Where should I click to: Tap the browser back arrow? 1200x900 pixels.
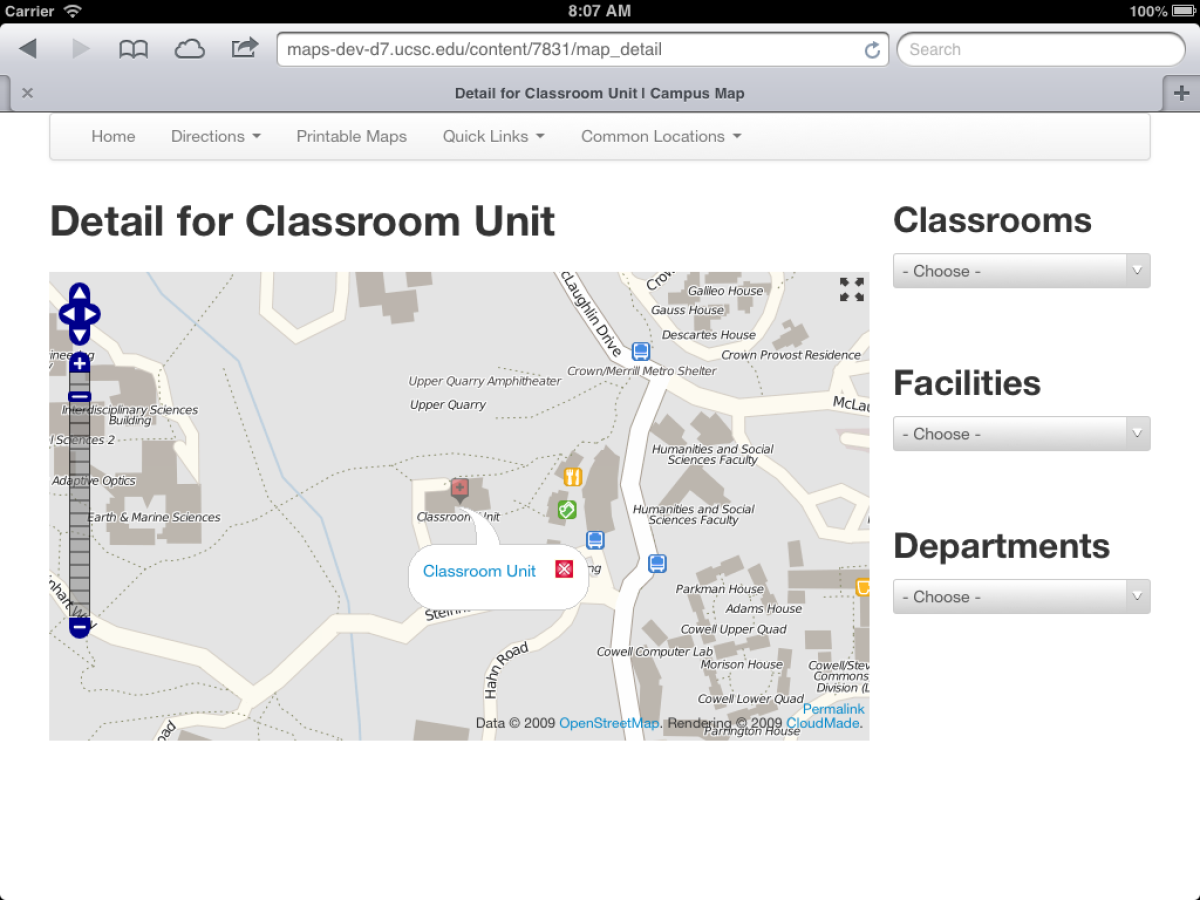point(28,49)
